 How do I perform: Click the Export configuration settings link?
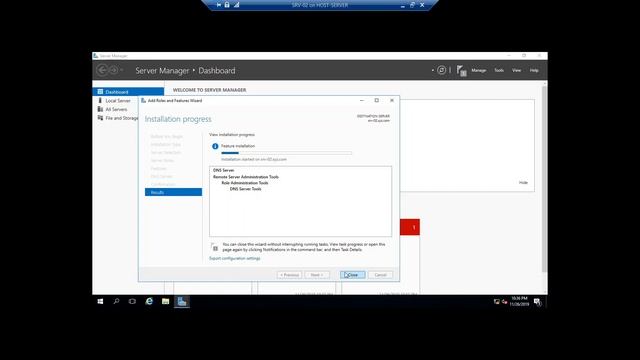tap(235, 258)
